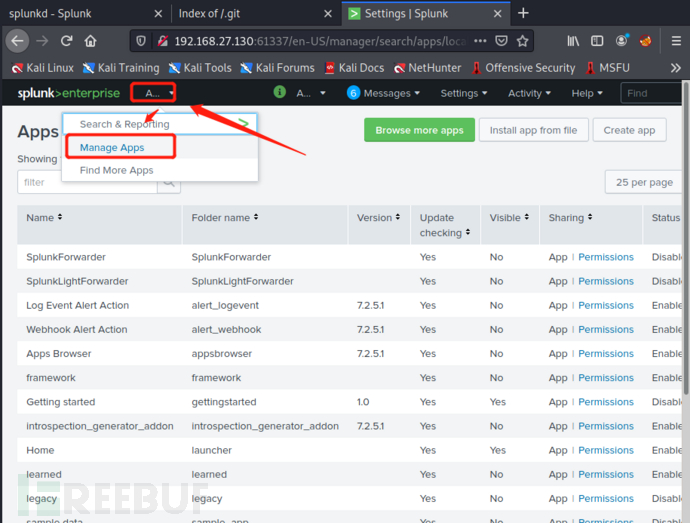Choose Search & Reporting from app menu
This screenshot has height=523, width=690.
160,124
